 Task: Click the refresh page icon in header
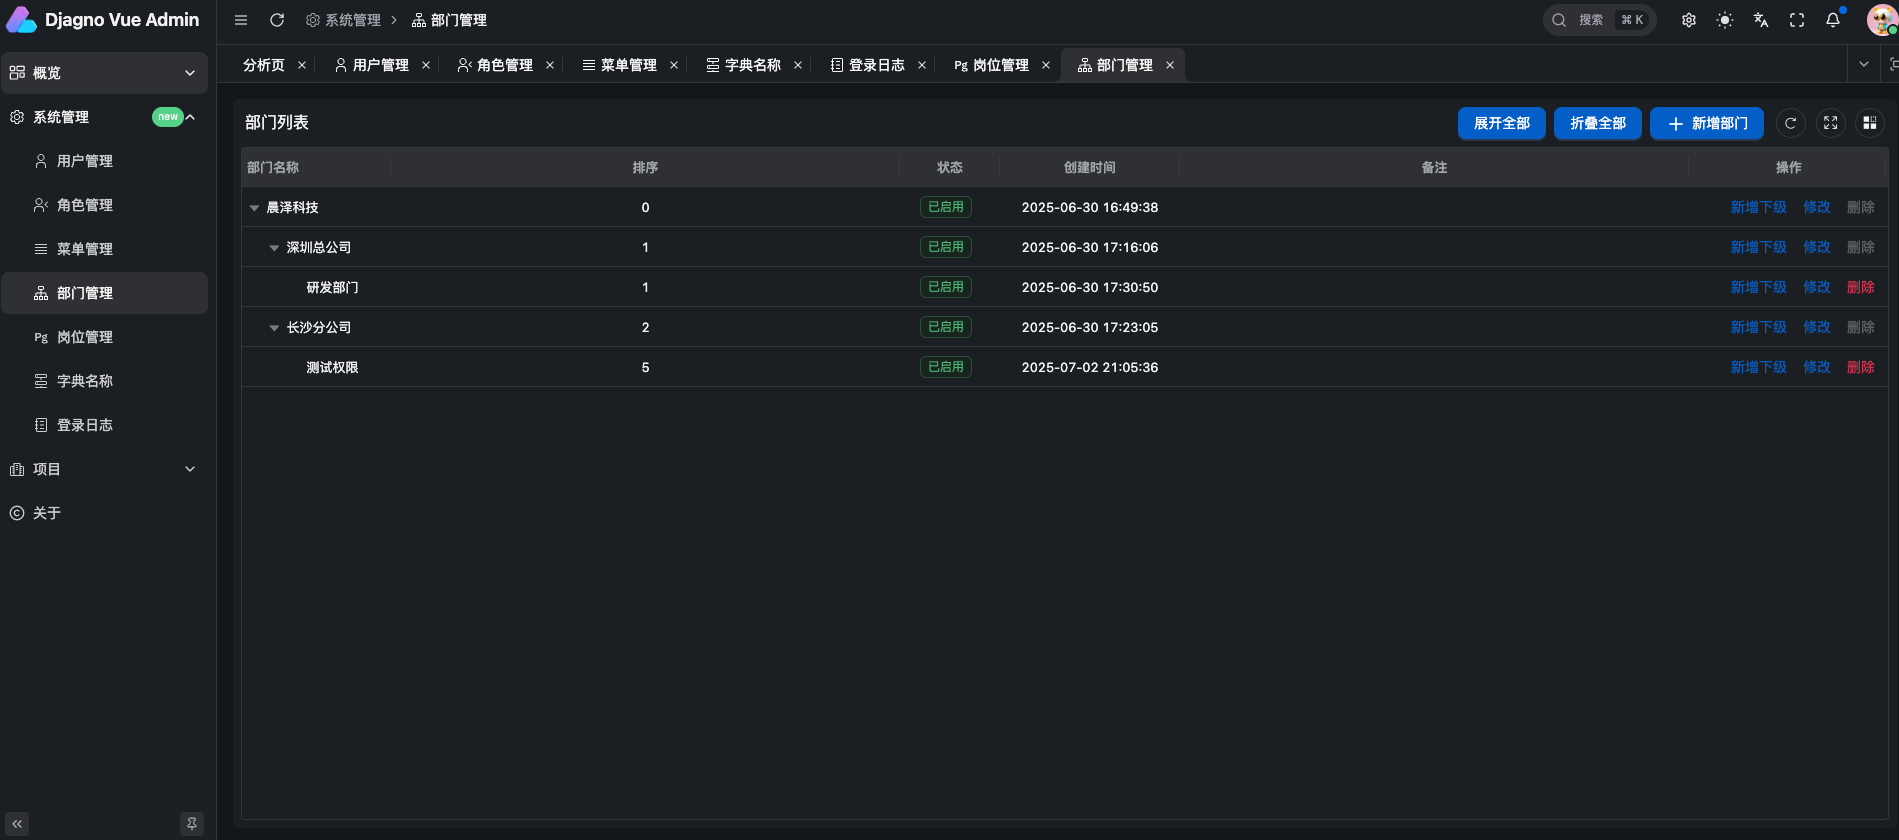tap(277, 20)
